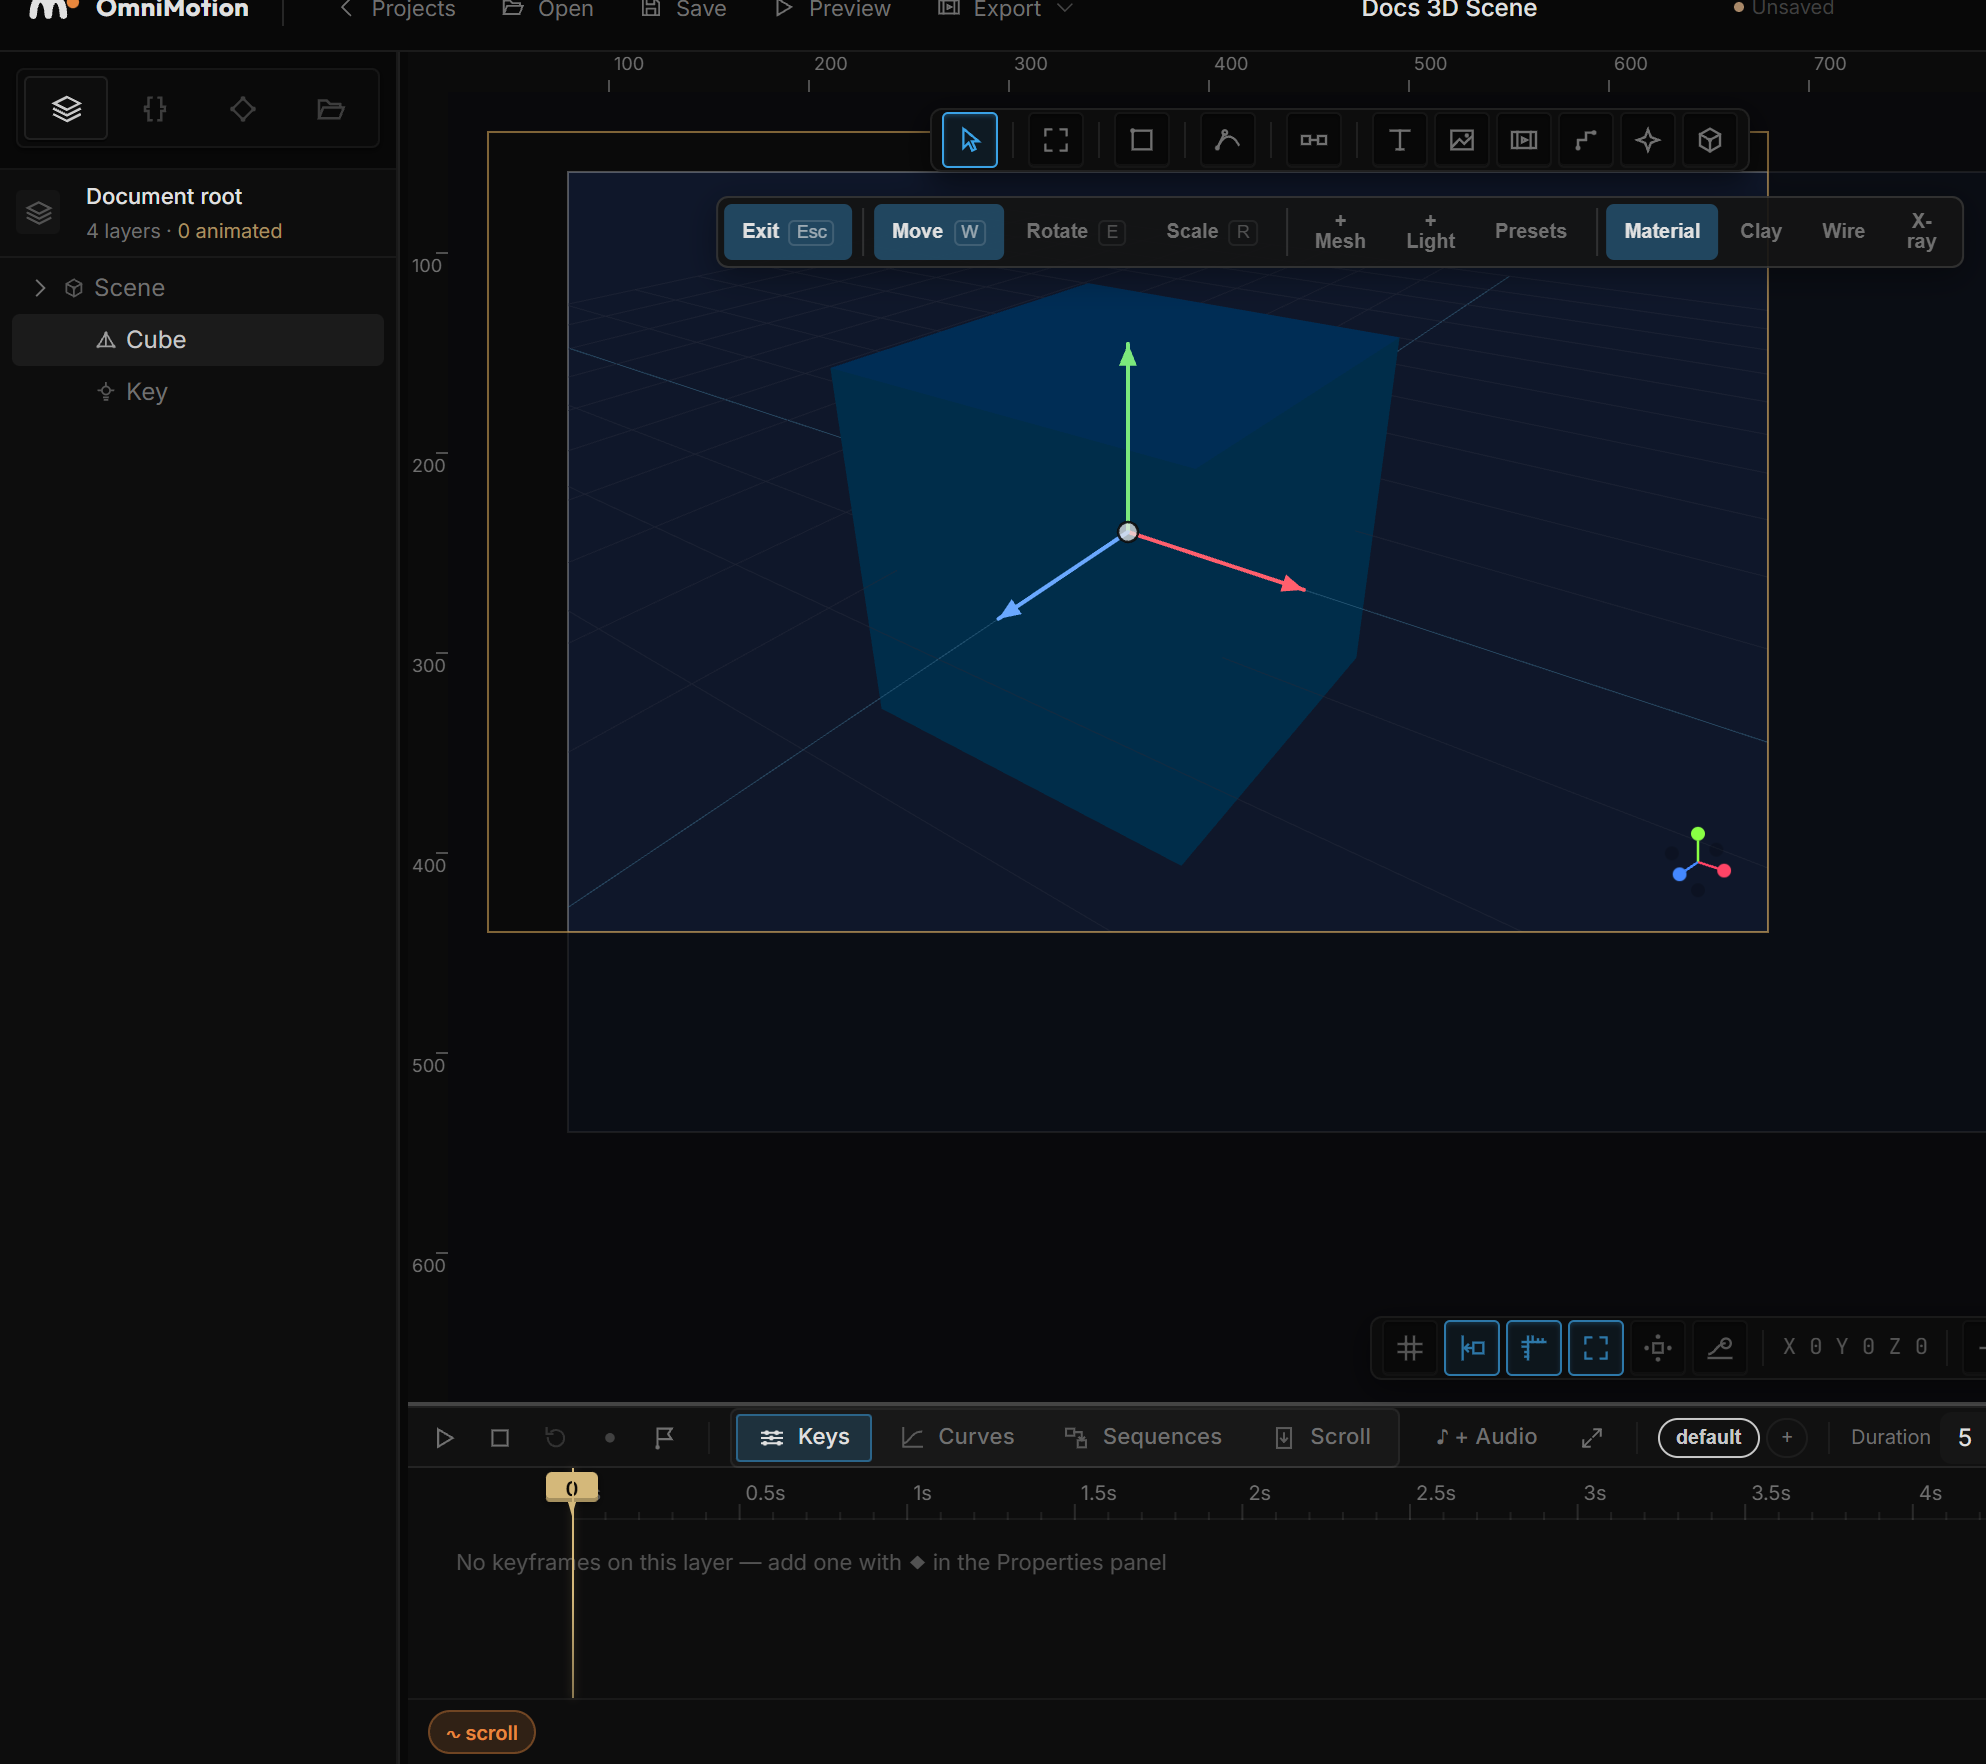Expand the Scene layer group
This screenshot has width=1986, height=1764.
click(x=40, y=288)
